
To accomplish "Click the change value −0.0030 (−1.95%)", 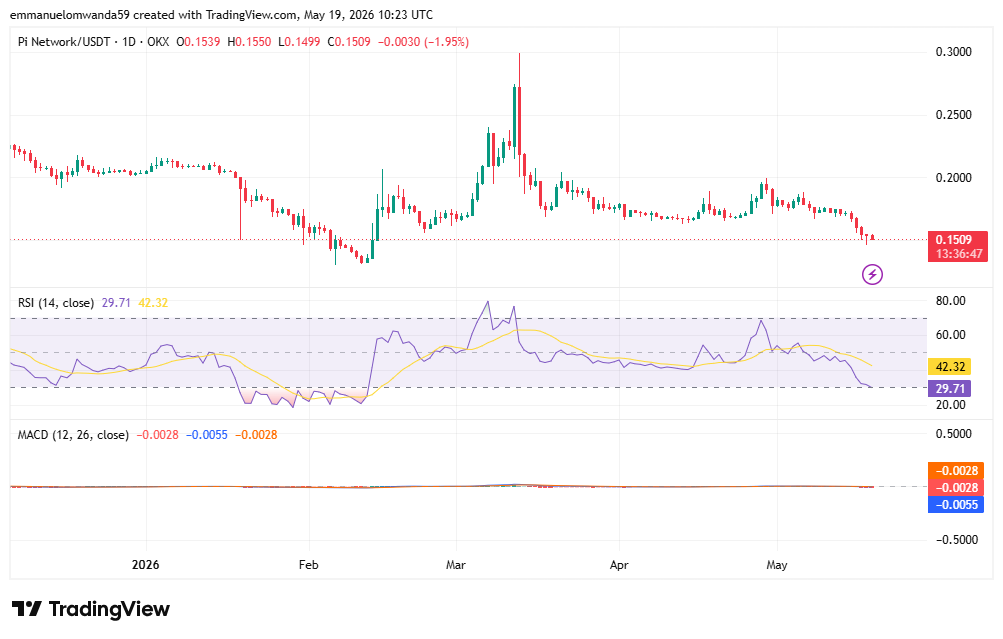I will pos(423,42).
